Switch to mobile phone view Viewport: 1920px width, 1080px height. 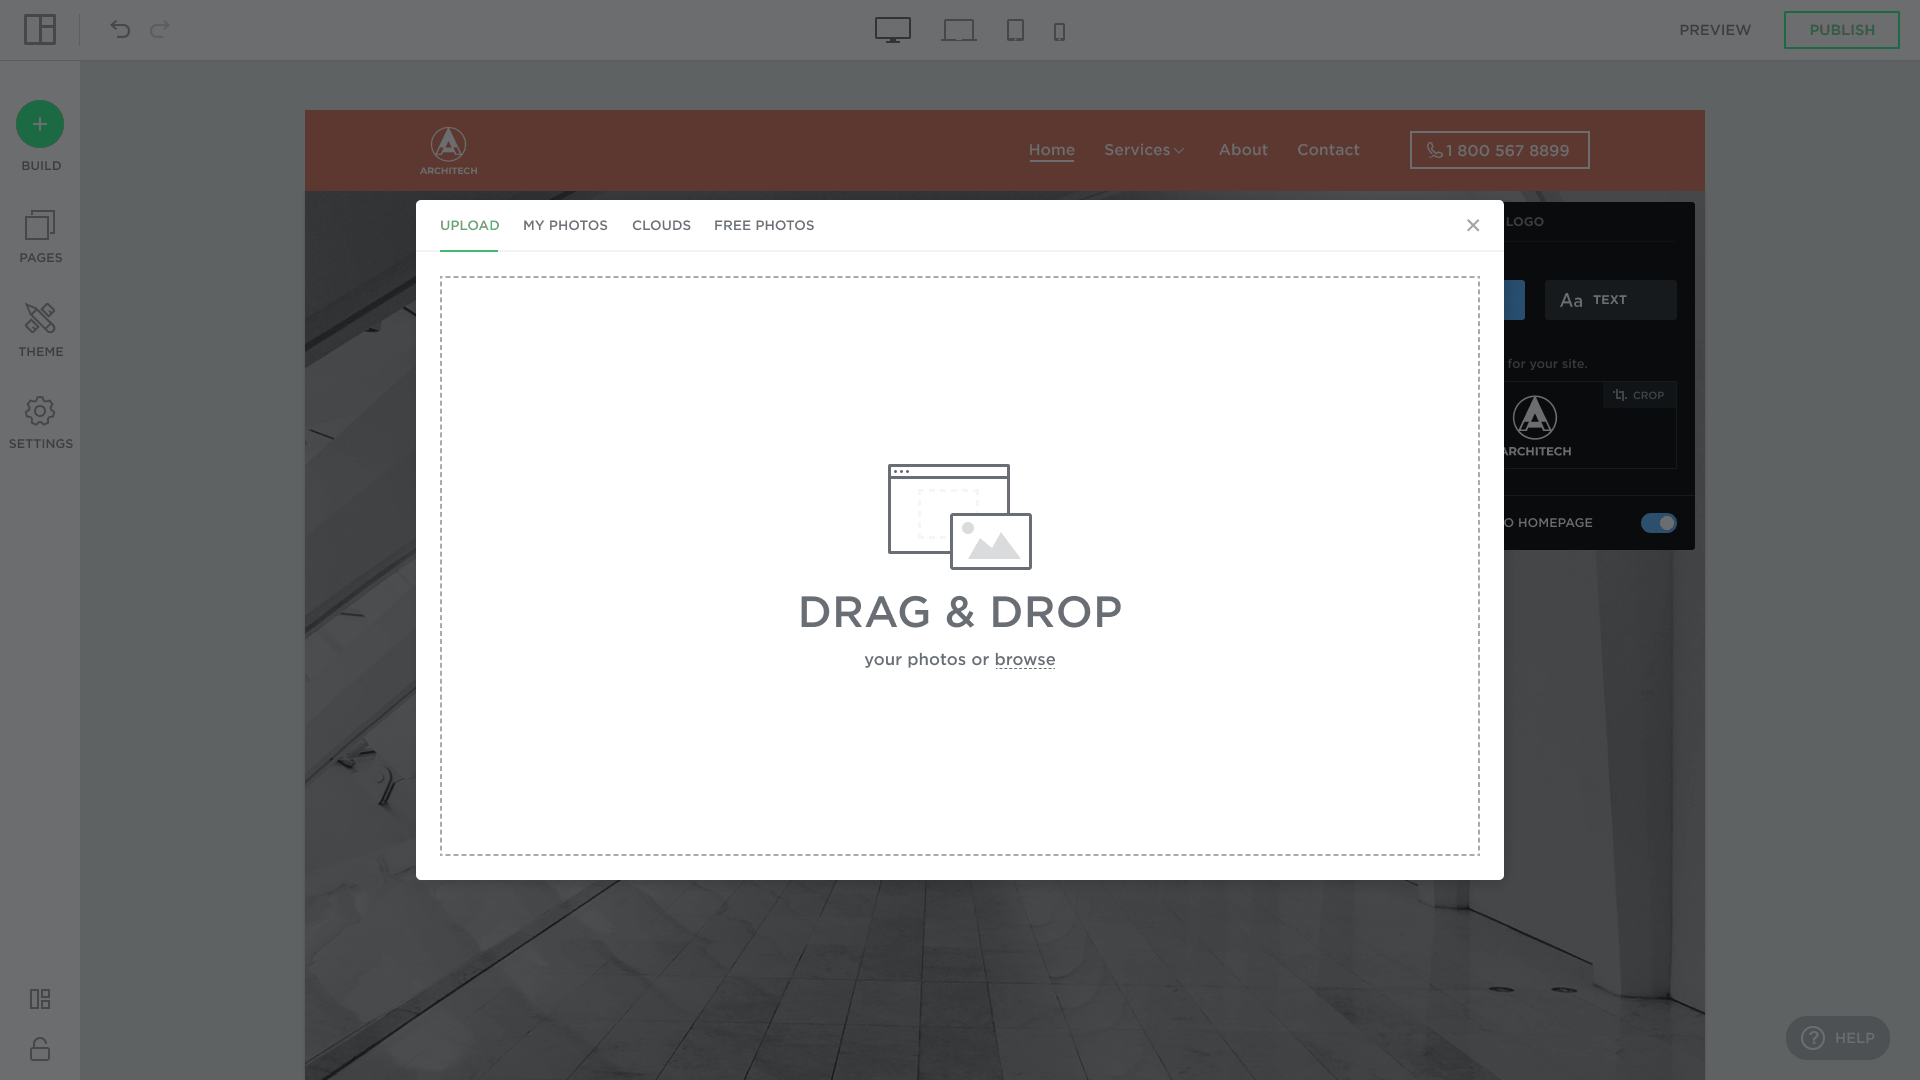click(x=1059, y=32)
